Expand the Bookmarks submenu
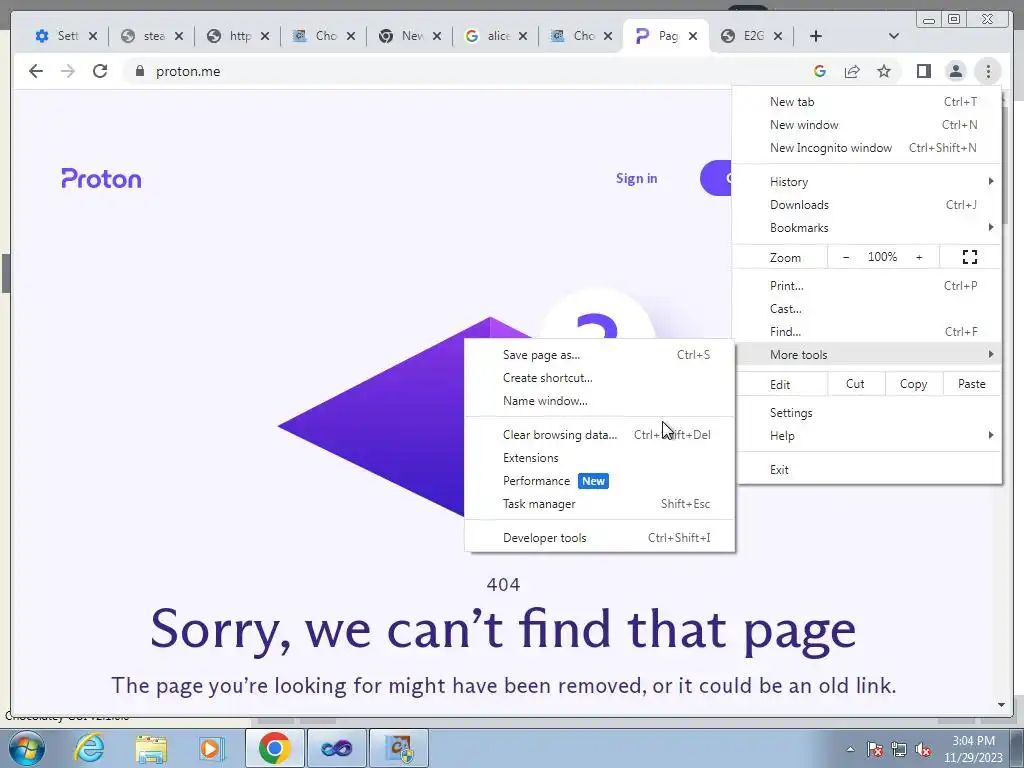 (869, 228)
